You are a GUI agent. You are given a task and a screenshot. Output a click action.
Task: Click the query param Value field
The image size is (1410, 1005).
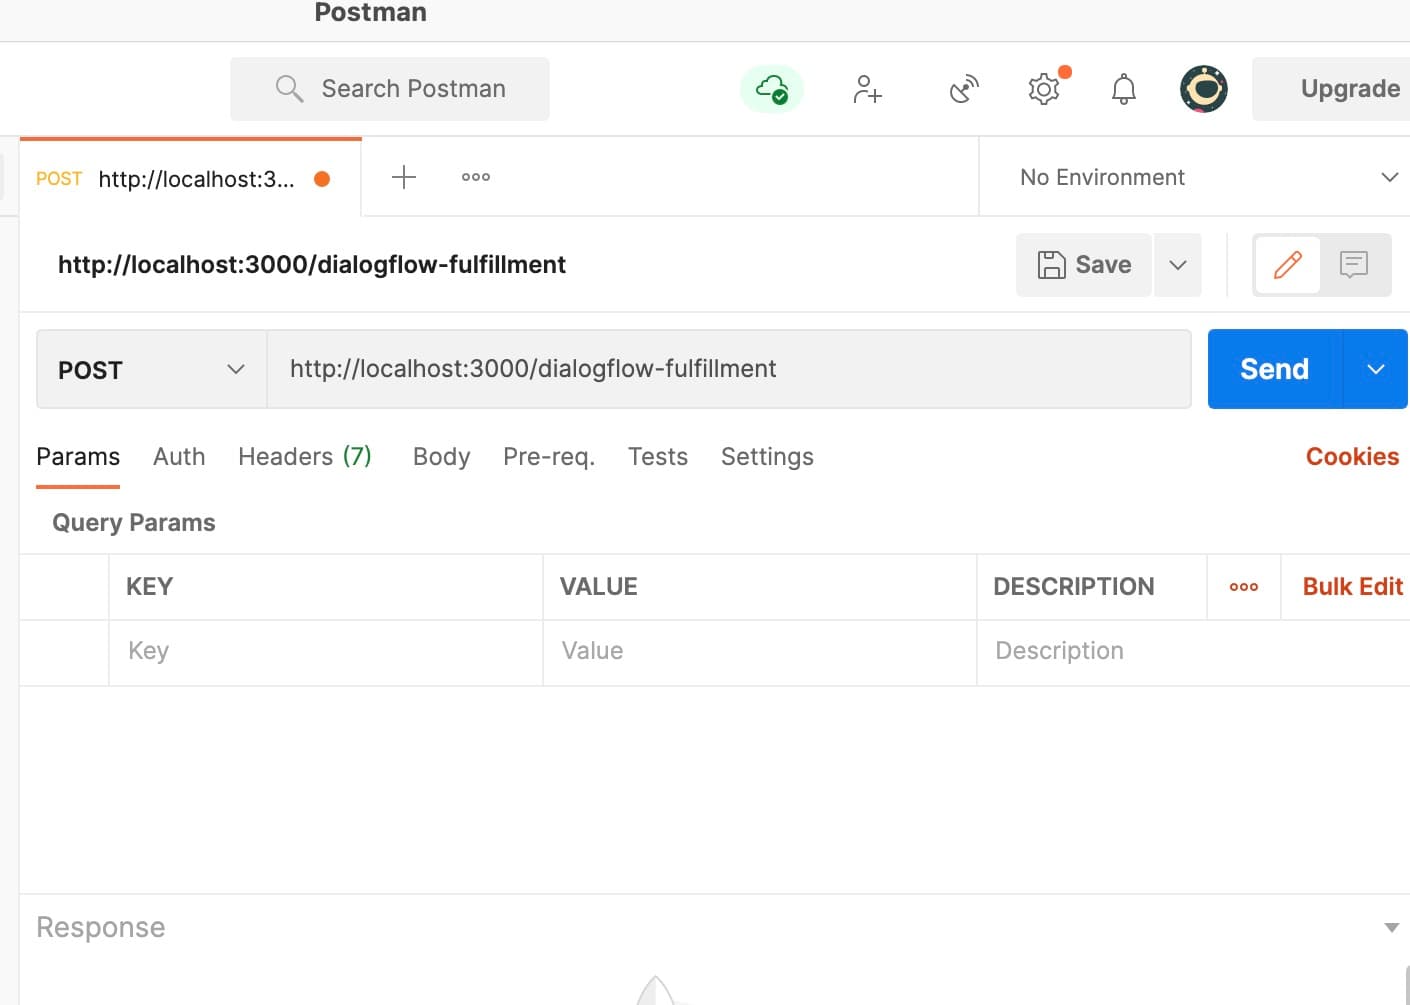(x=760, y=652)
